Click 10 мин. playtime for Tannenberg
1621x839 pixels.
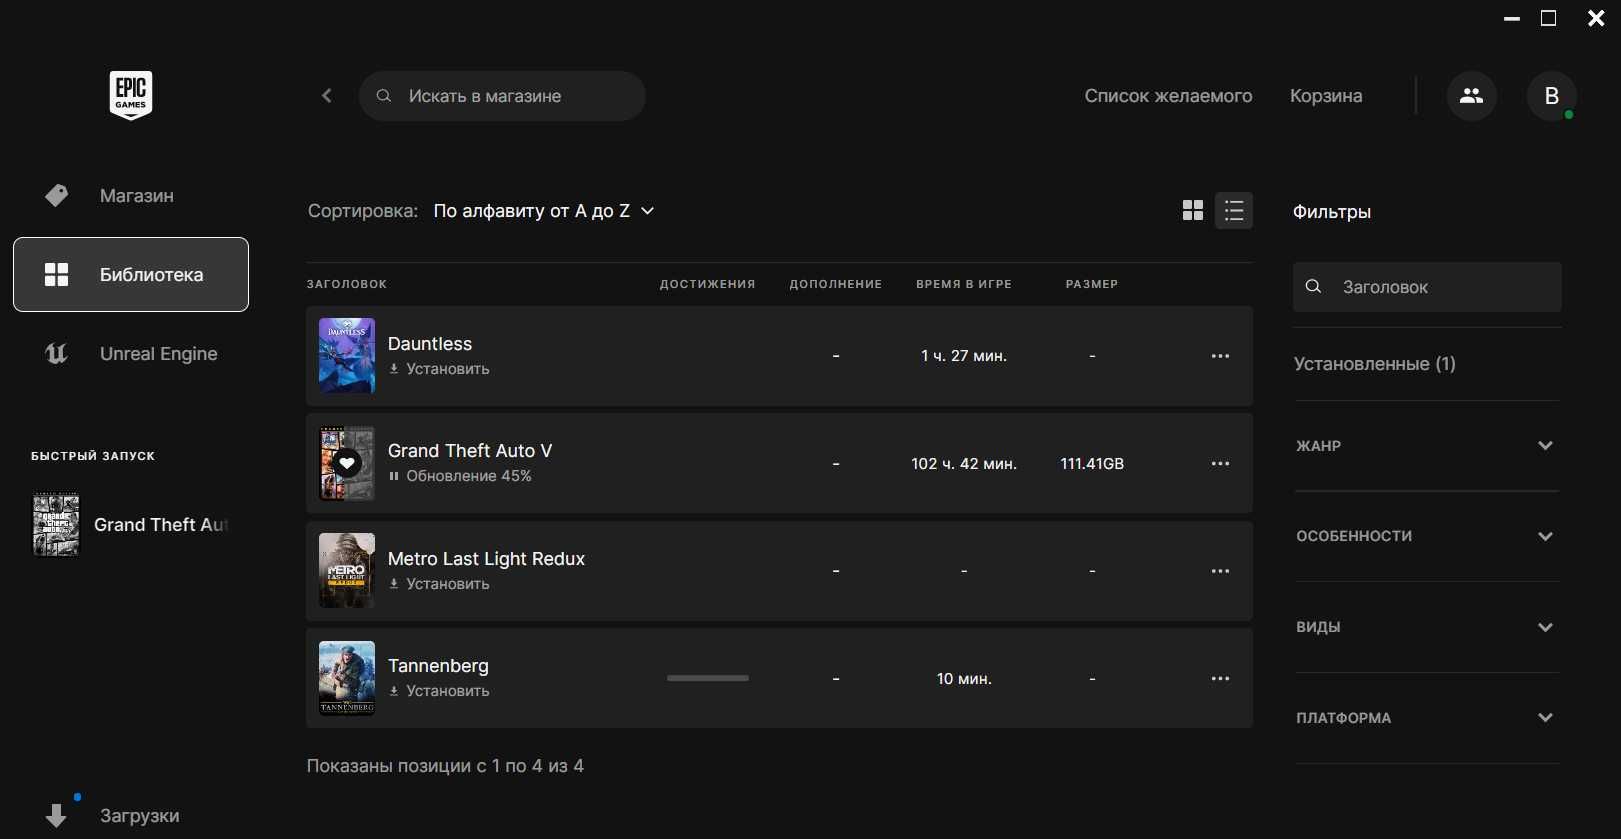tap(964, 679)
